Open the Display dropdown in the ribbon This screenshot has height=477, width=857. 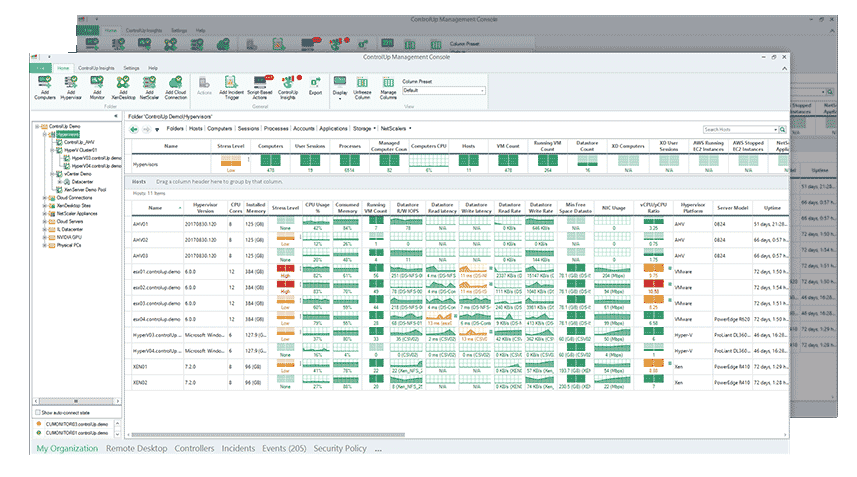[340, 88]
